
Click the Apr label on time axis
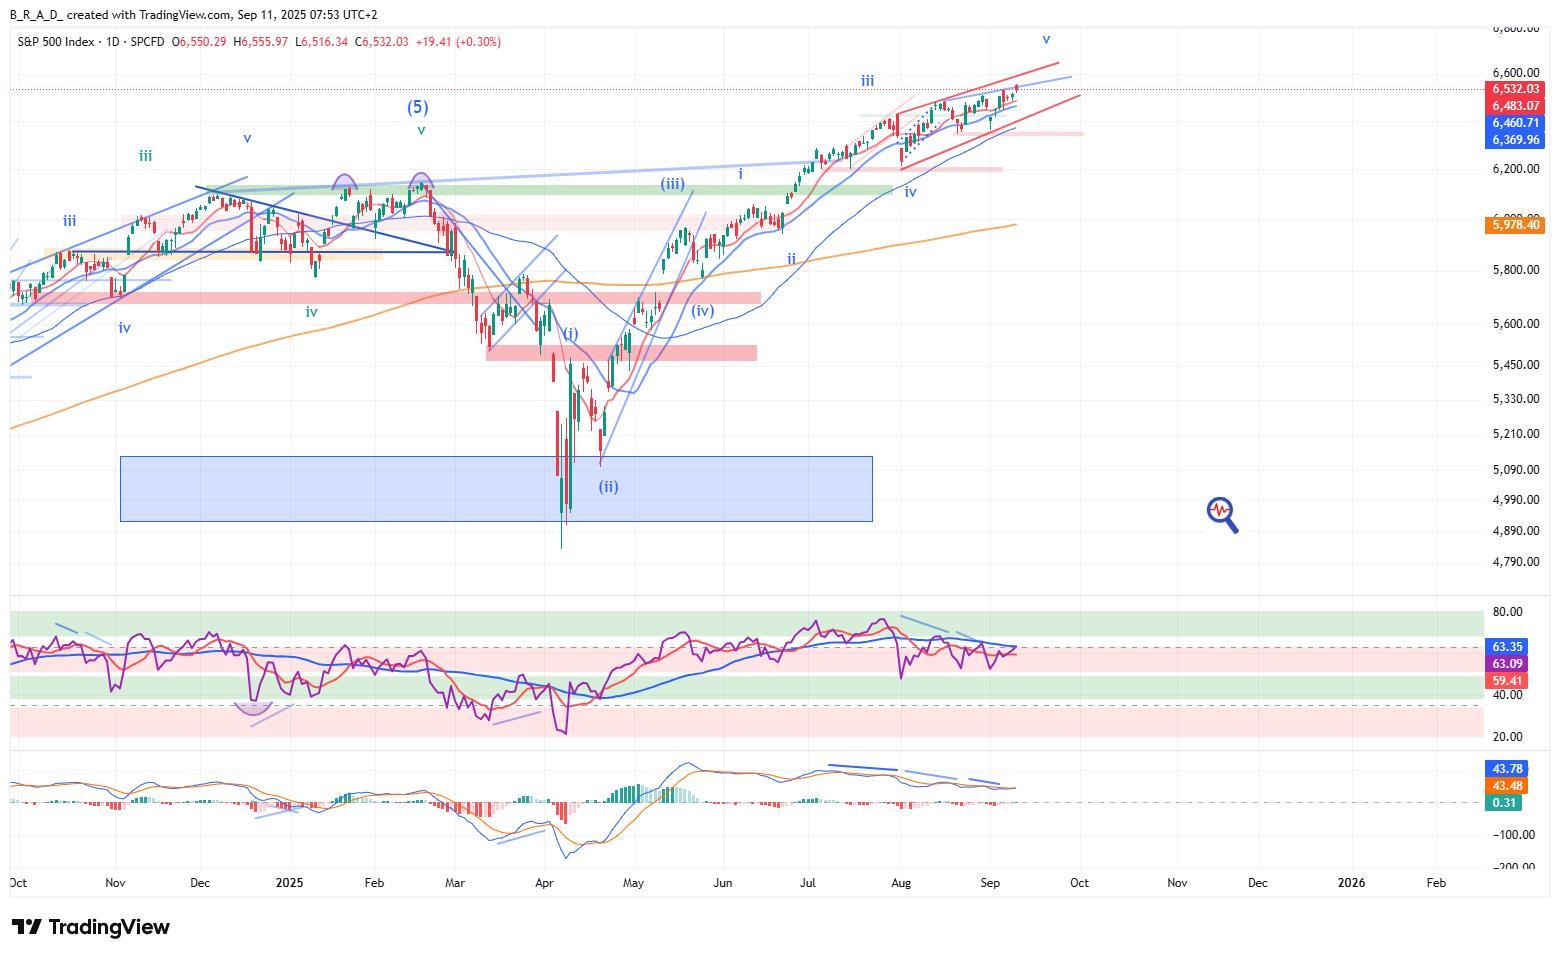click(x=545, y=883)
